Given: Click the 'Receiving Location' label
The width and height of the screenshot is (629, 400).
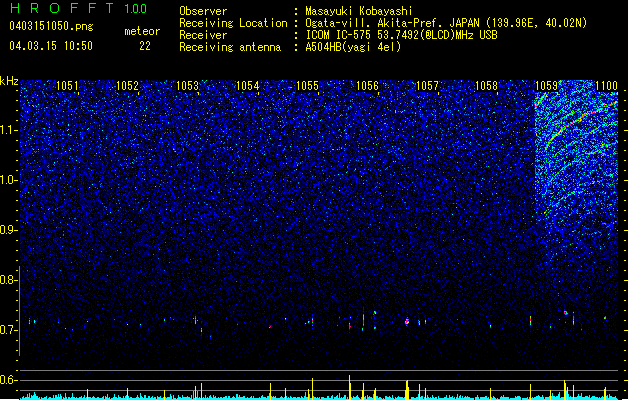Looking at the screenshot, I should point(233,23).
